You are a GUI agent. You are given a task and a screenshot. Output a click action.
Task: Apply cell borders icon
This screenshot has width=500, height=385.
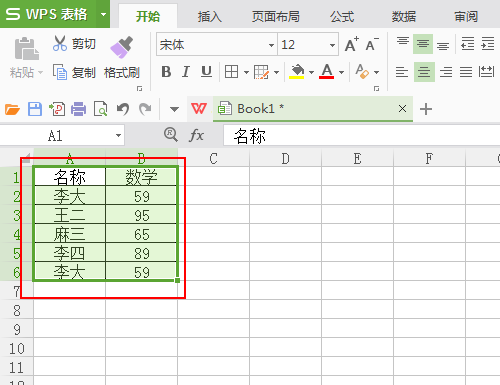[231, 72]
